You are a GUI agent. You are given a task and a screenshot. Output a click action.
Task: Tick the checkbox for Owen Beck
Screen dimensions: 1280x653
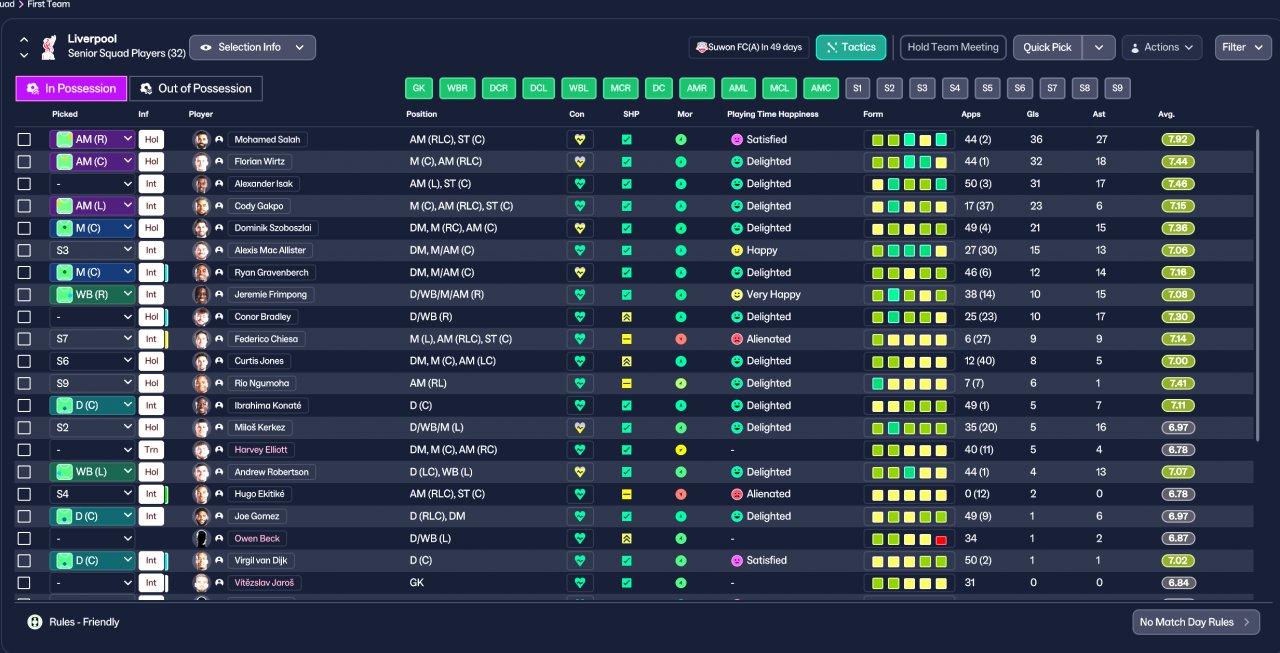click(x=24, y=538)
